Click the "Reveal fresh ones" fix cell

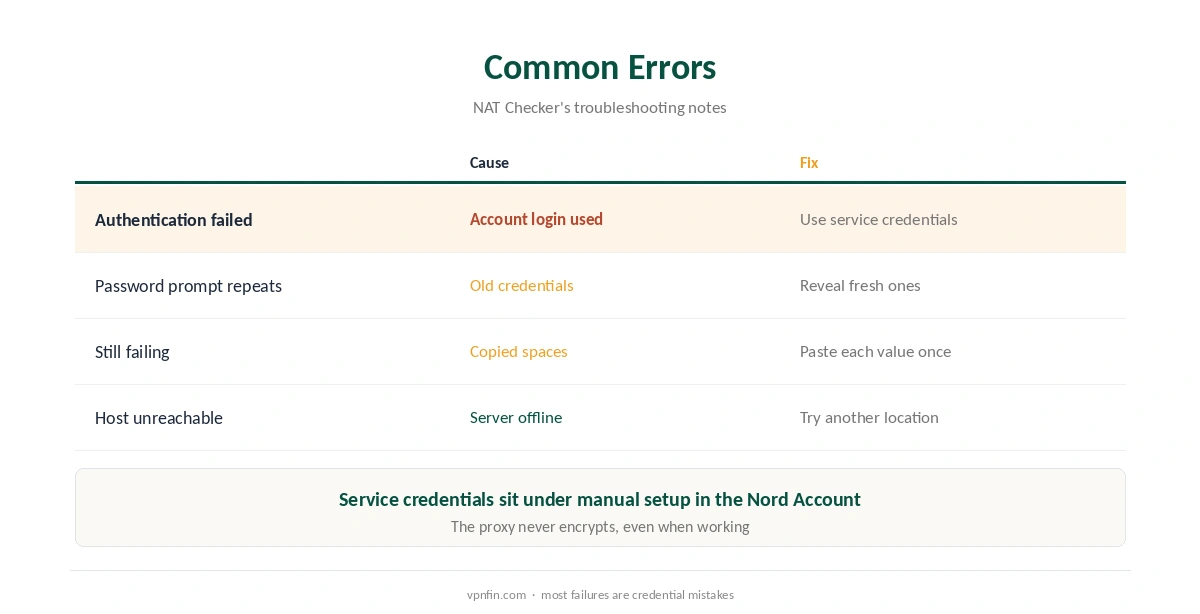(860, 285)
